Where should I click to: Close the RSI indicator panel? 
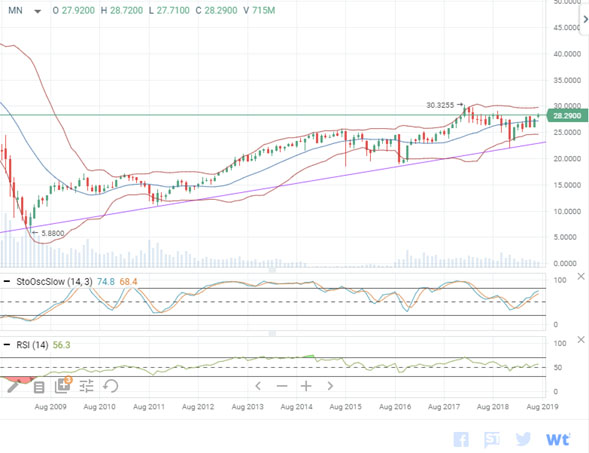coord(581,340)
